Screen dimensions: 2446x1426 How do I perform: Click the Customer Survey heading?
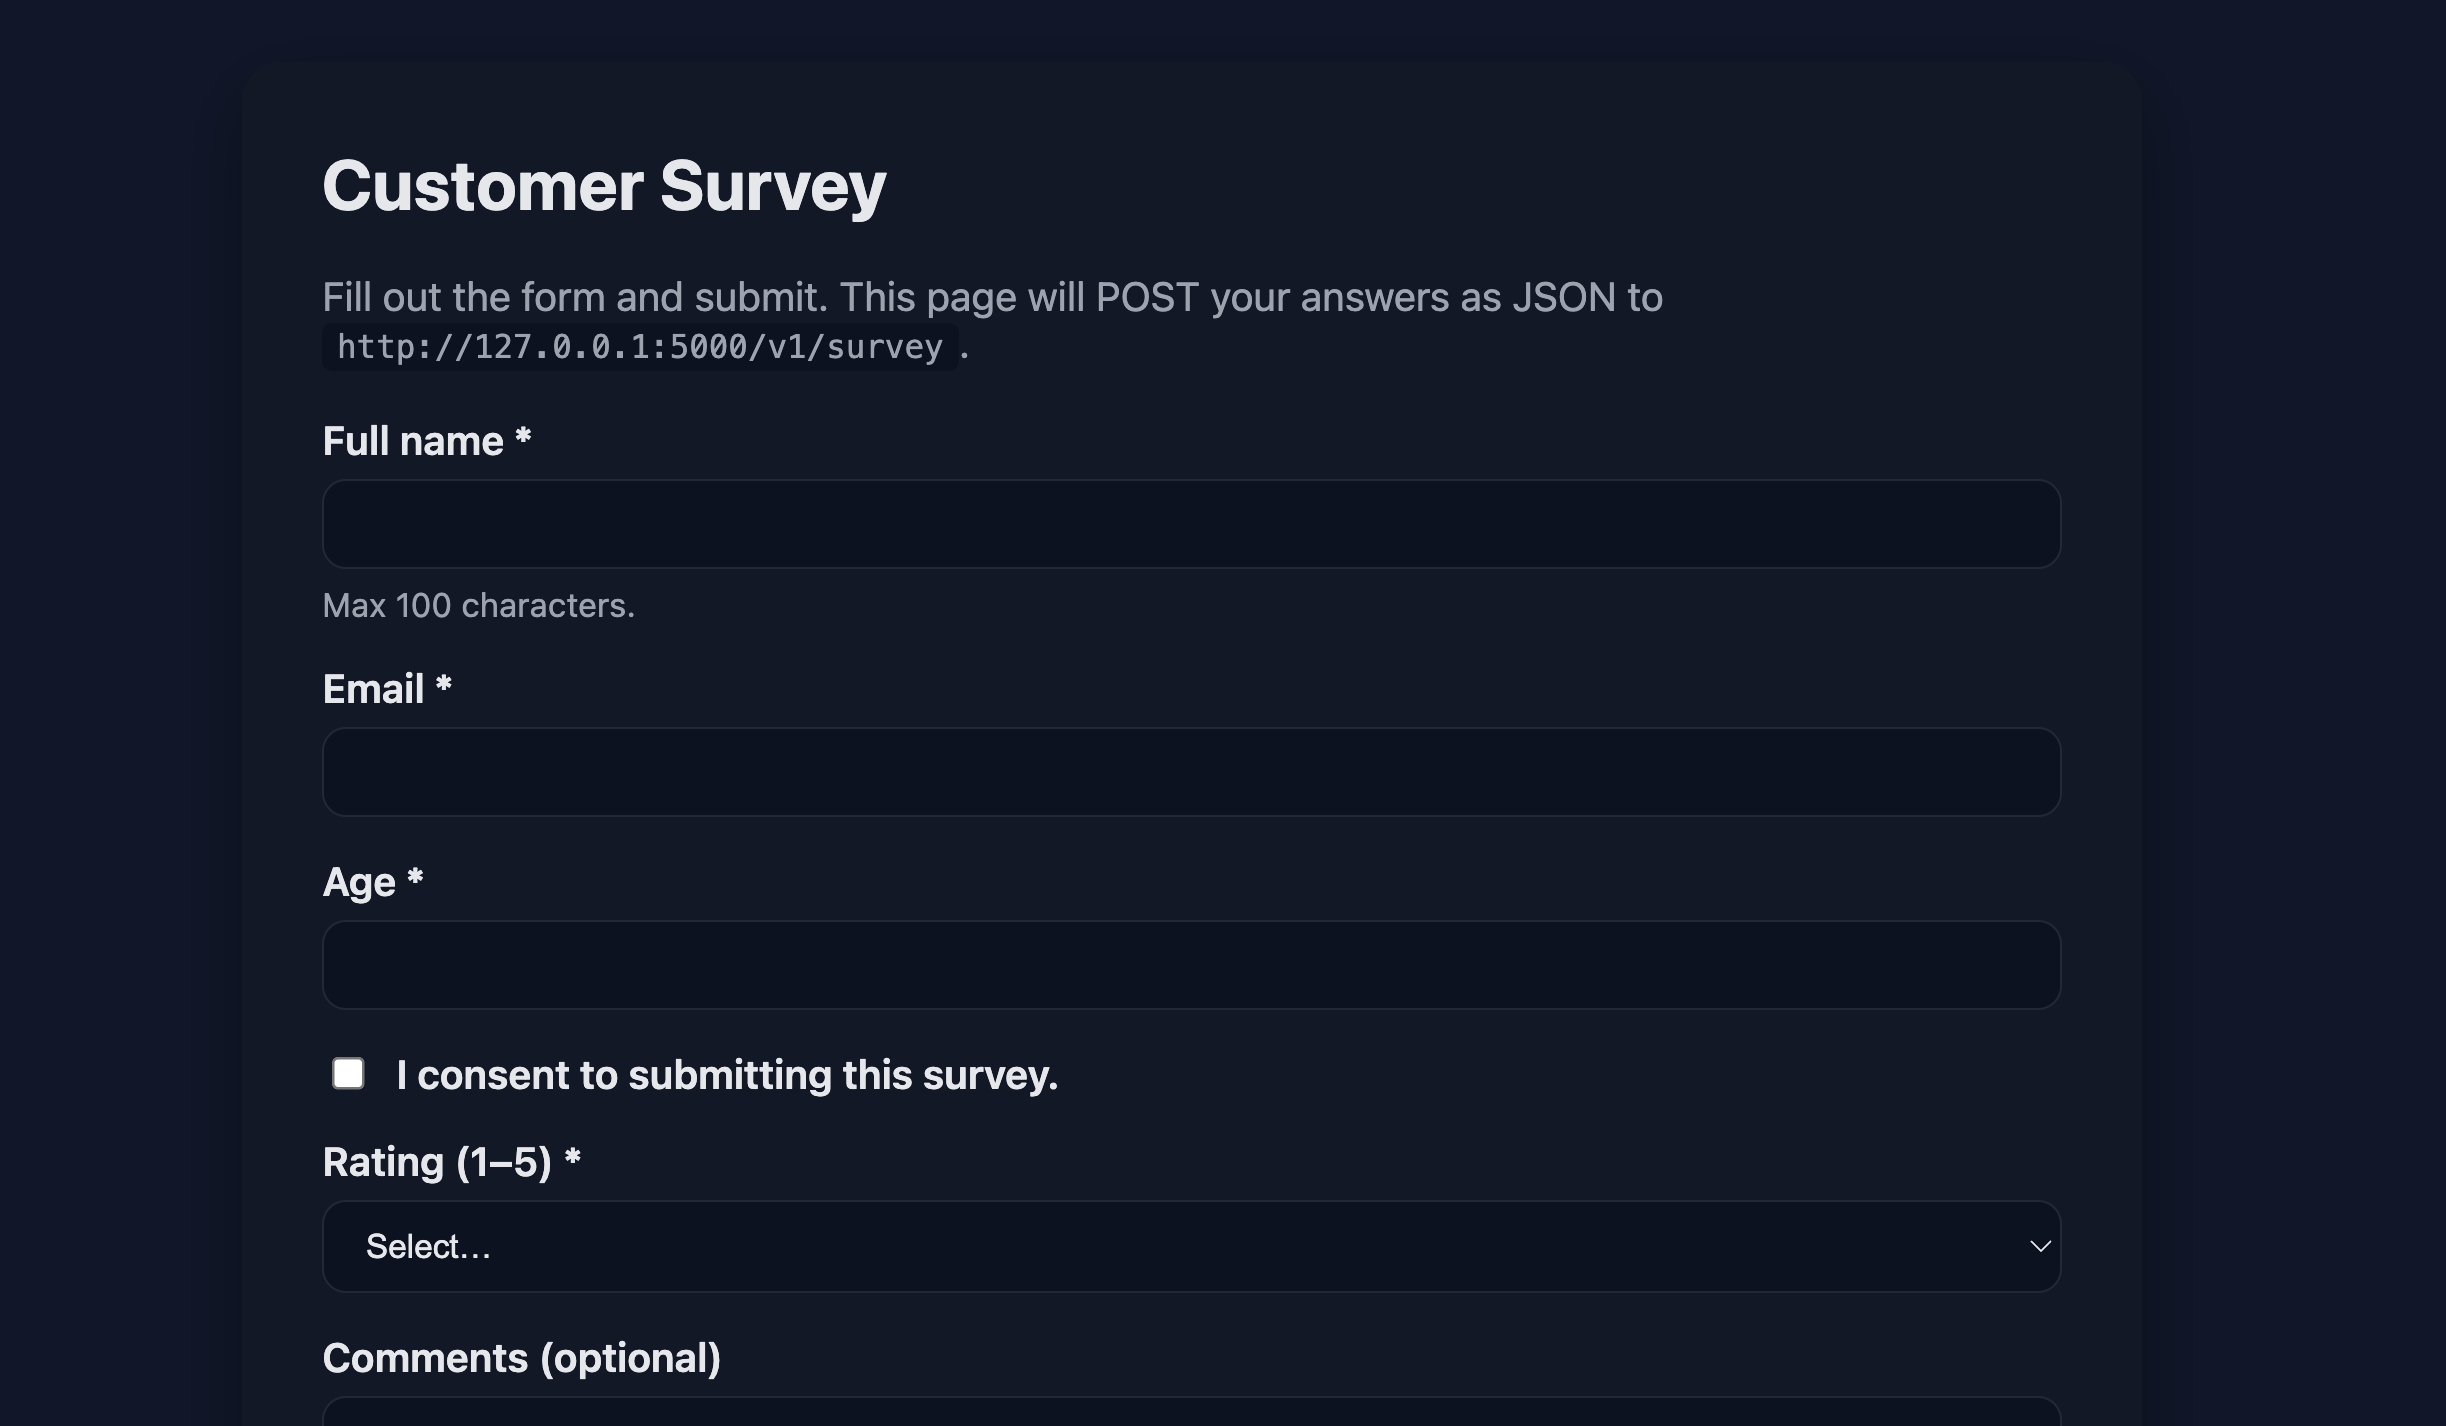pos(604,186)
